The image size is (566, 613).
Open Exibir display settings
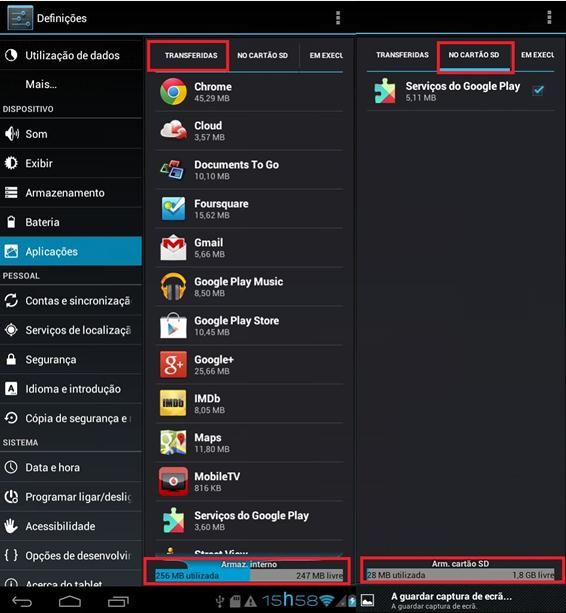point(71,163)
